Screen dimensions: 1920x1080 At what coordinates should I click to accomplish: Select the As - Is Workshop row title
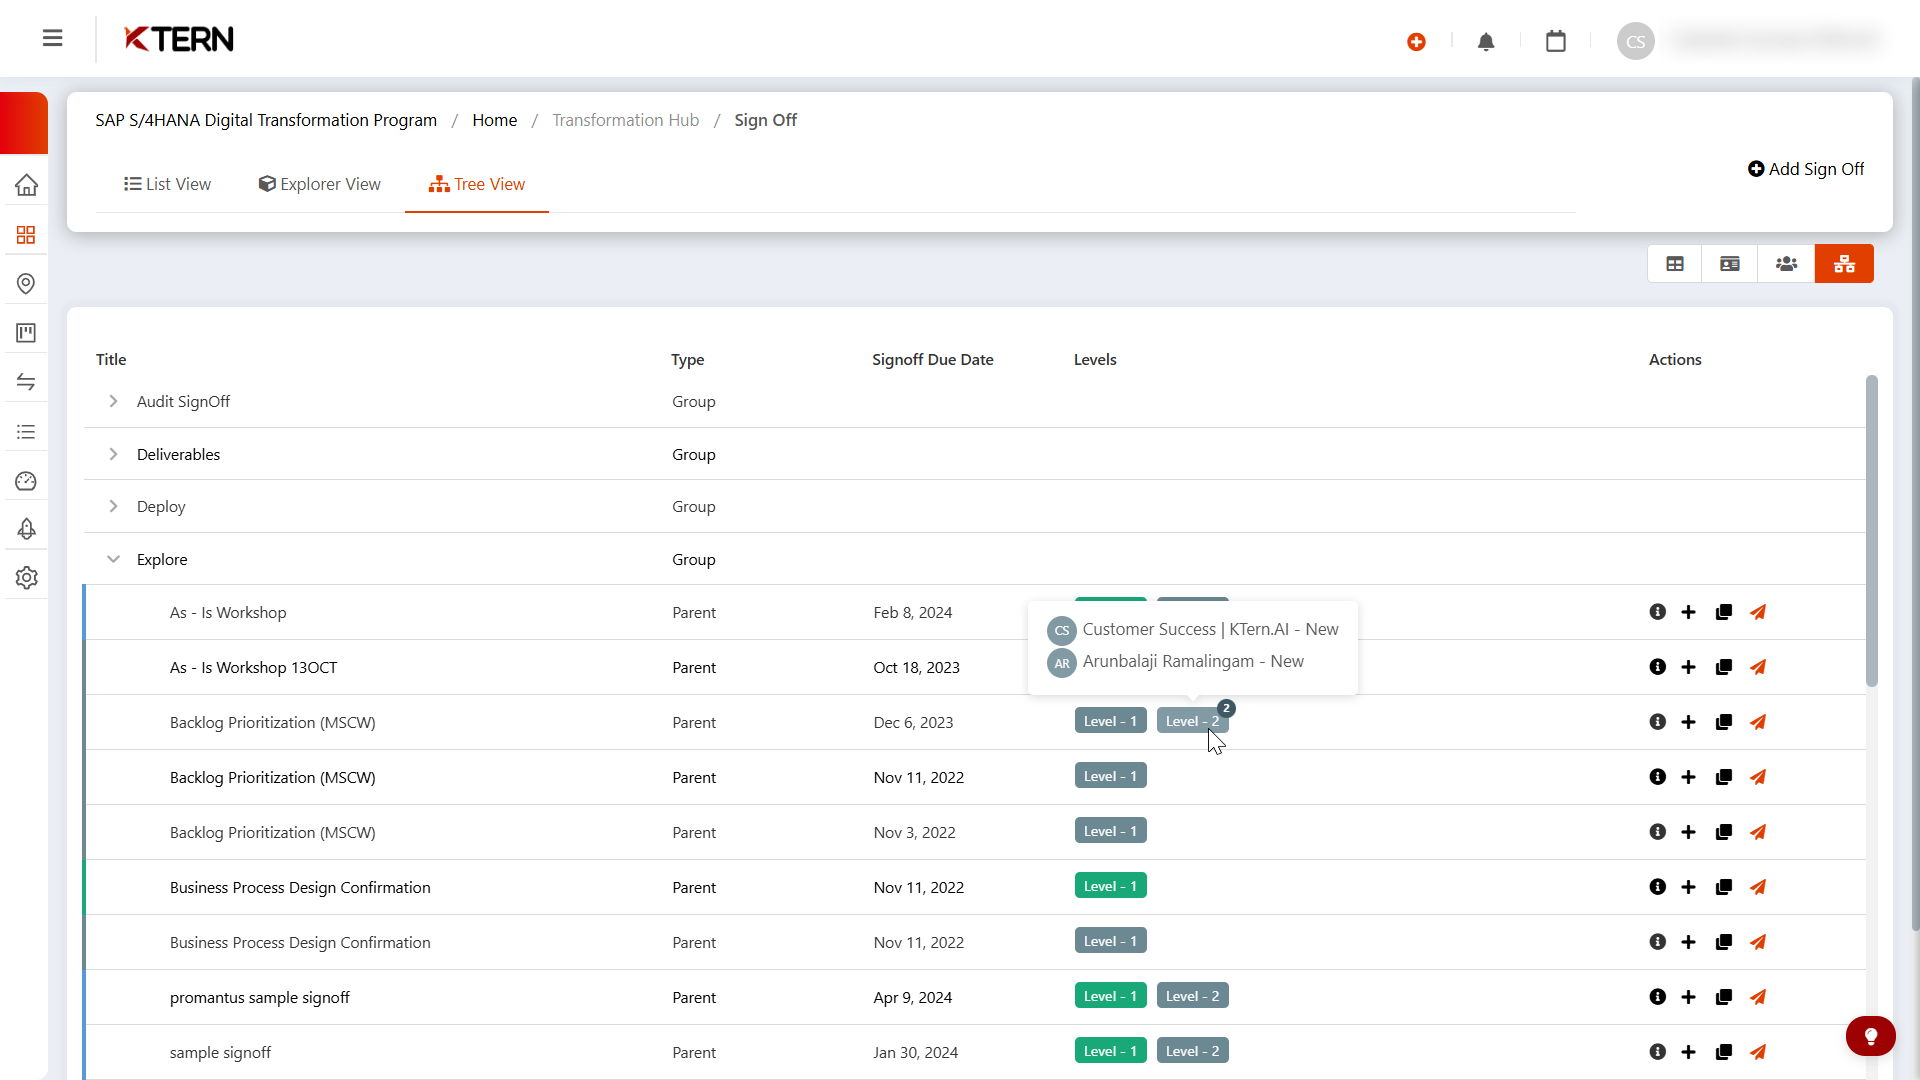point(228,612)
